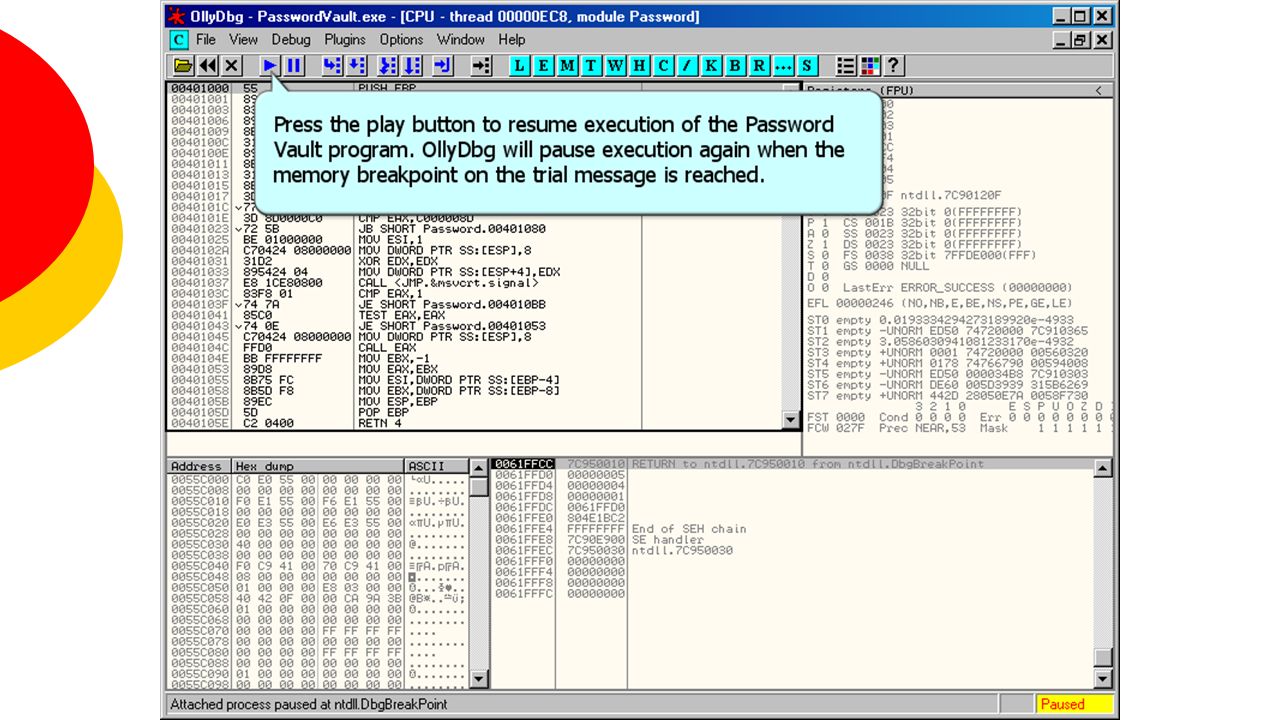Click stack pane scroll up arrow
1280x720 pixels.
(1103, 468)
